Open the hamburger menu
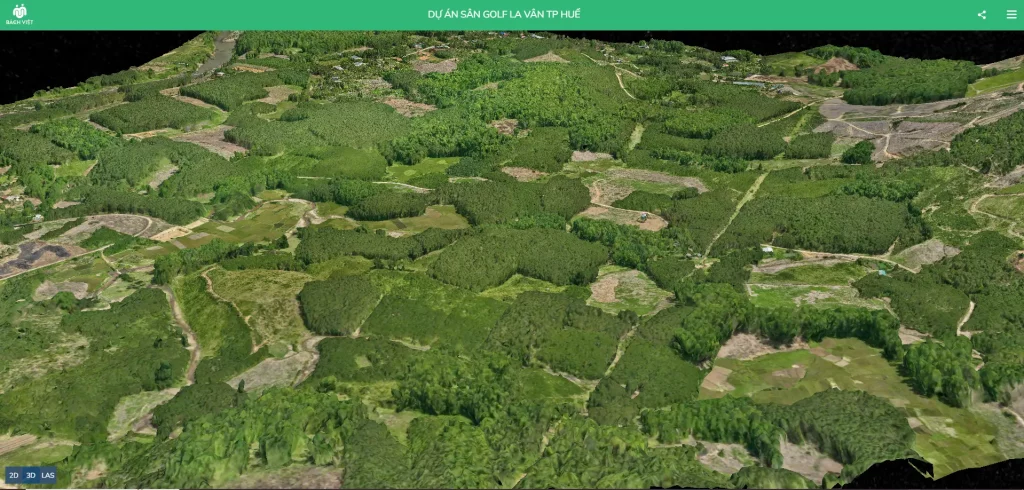 click(1011, 15)
